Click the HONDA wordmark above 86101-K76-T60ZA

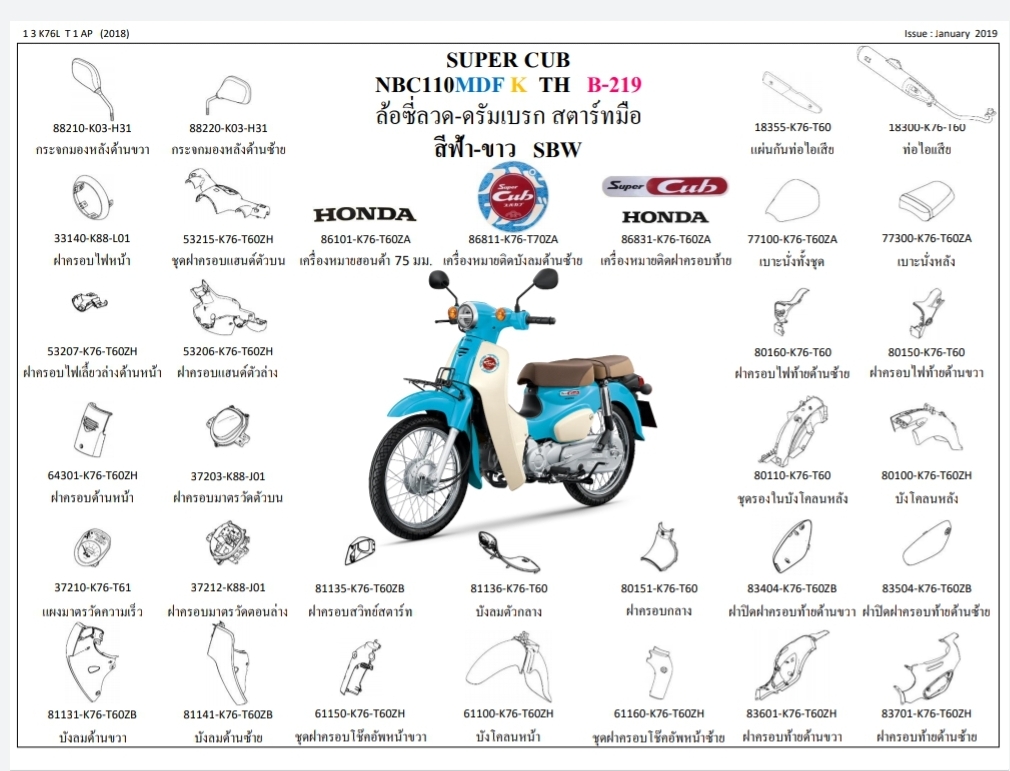click(x=364, y=214)
